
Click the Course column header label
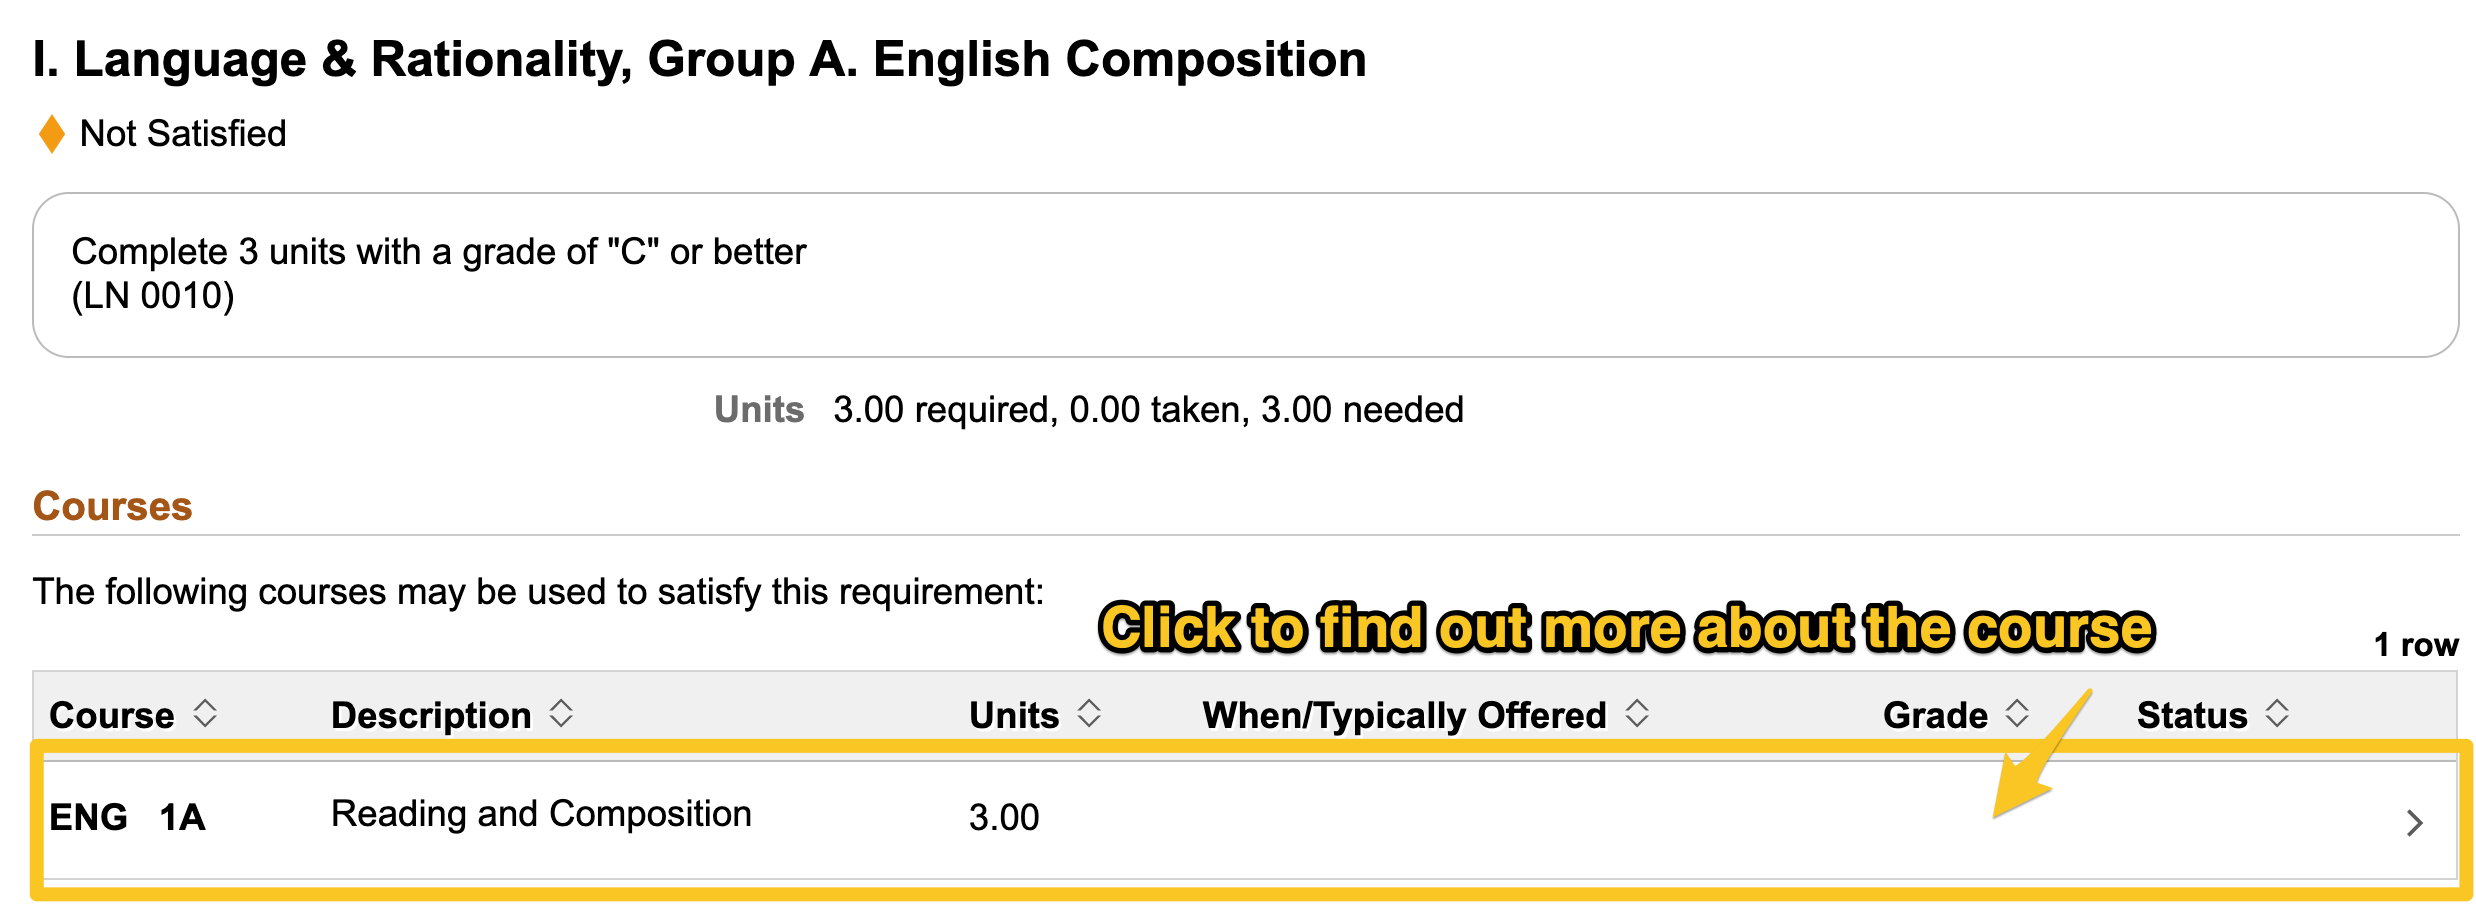[112, 716]
